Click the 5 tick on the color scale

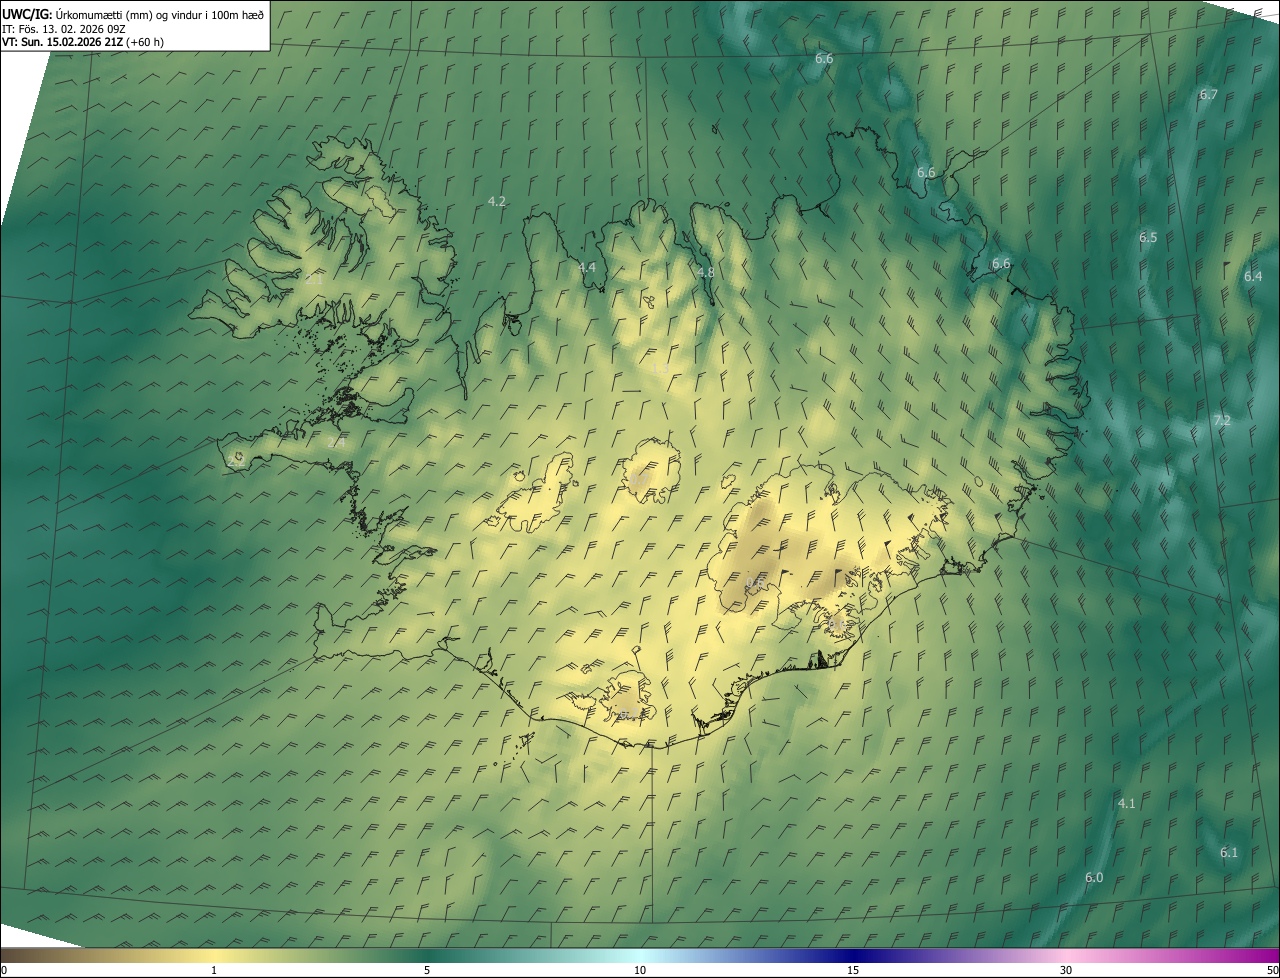[427, 970]
